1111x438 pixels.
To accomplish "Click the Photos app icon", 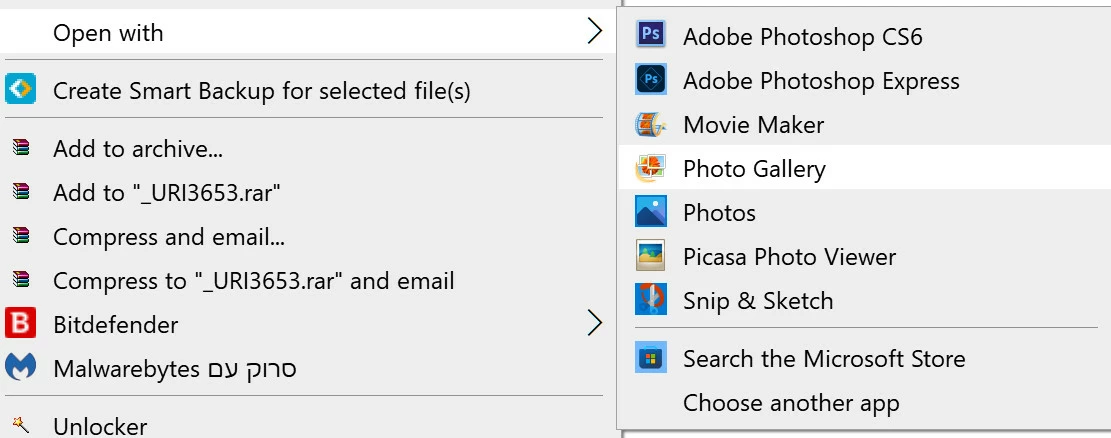I will (x=651, y=212).
